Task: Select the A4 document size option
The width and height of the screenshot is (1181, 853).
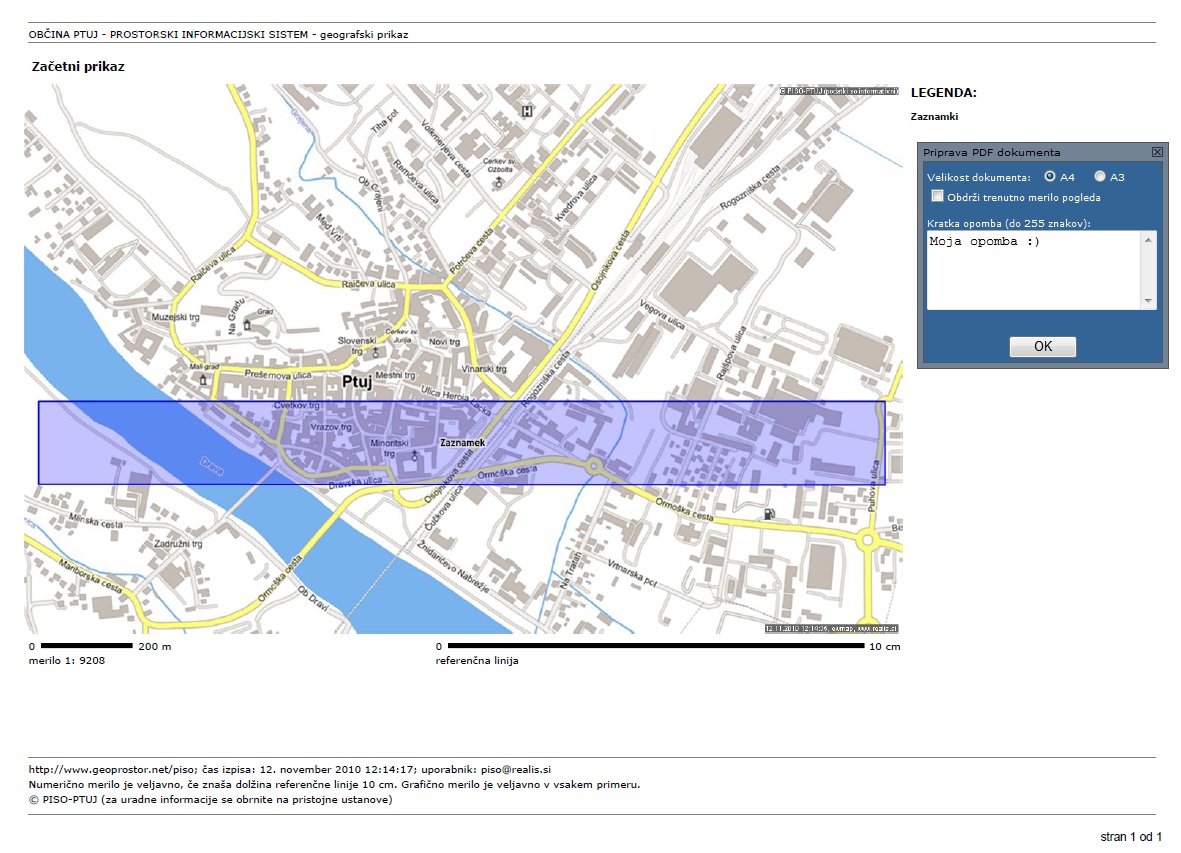Action: [1050, 177]
